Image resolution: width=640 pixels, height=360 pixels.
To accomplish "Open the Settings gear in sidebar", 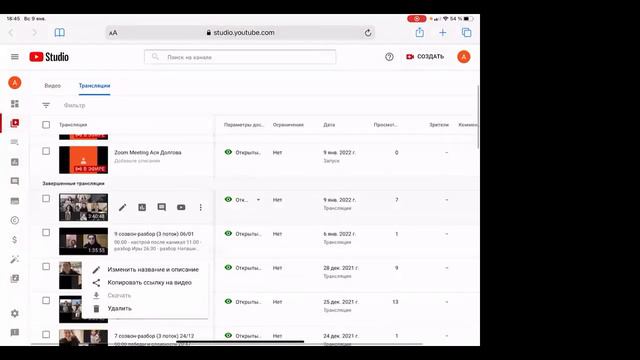I will click(15, 313).
